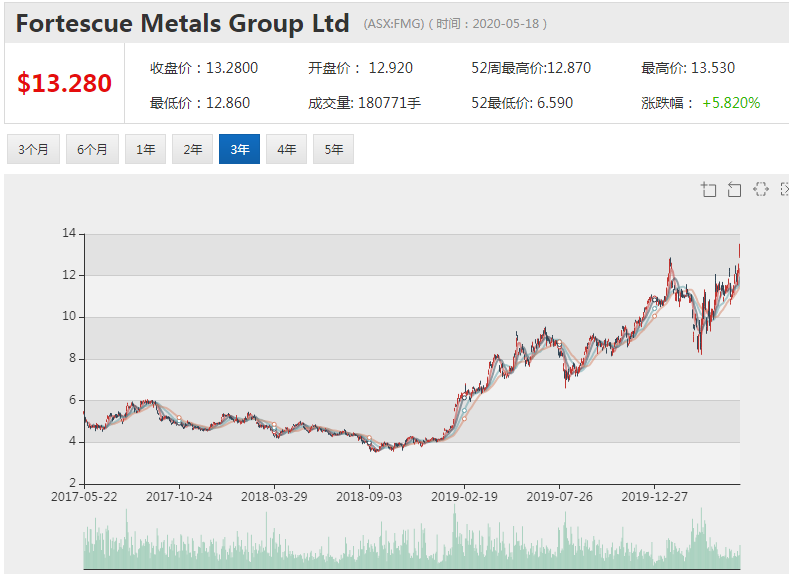Select the 2年 range tab
The height and width of the screenshot is (574, 794).
[192, 149]
